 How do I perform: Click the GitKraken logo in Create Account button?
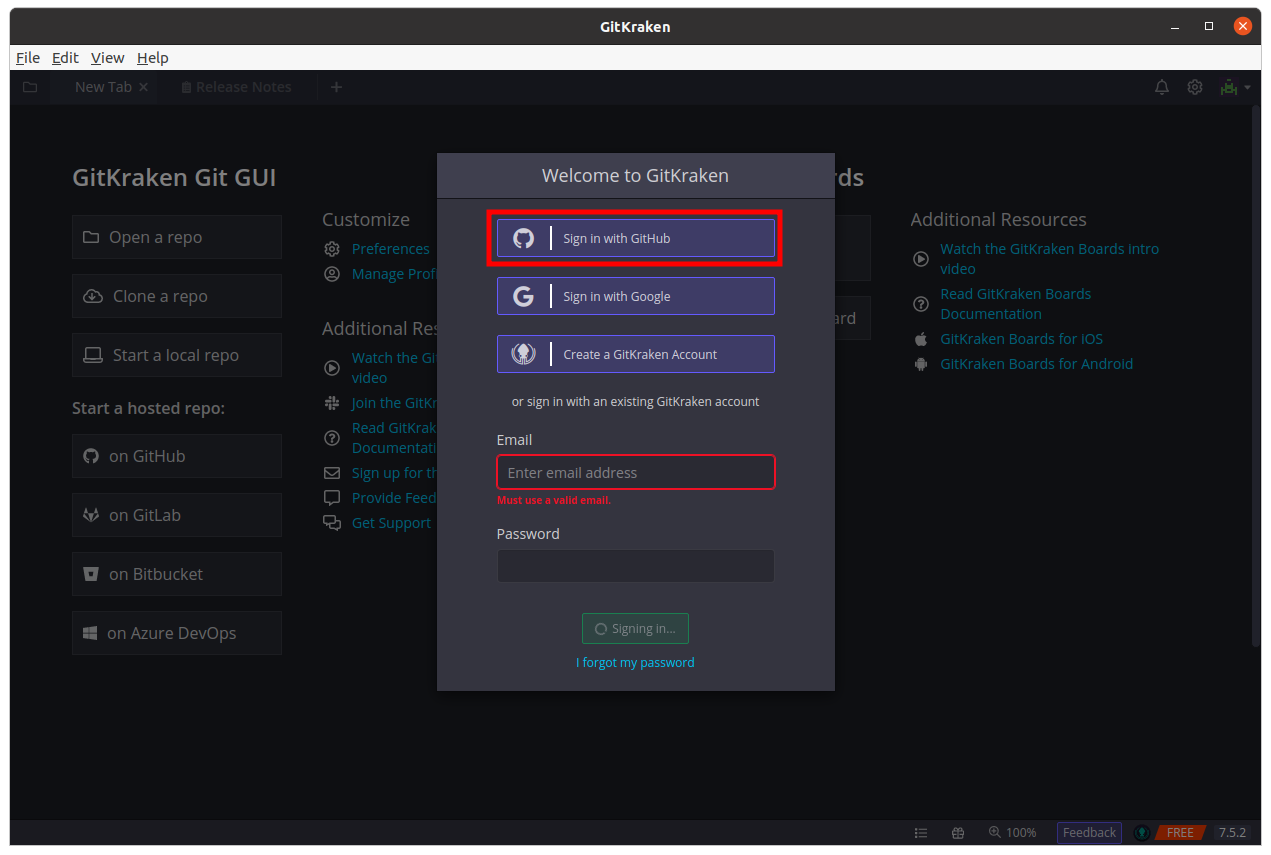[x=524, y=354]
